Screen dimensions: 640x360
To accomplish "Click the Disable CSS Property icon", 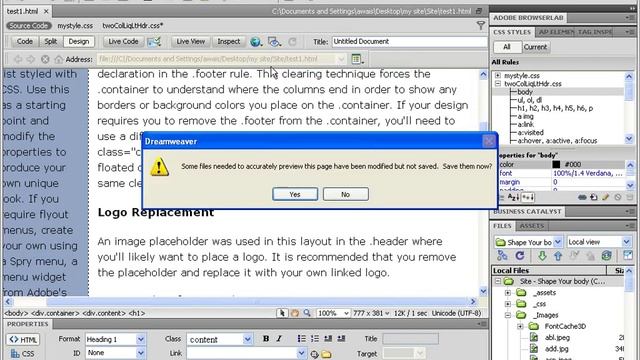I will pyautogui.click(x=618, y=198).
